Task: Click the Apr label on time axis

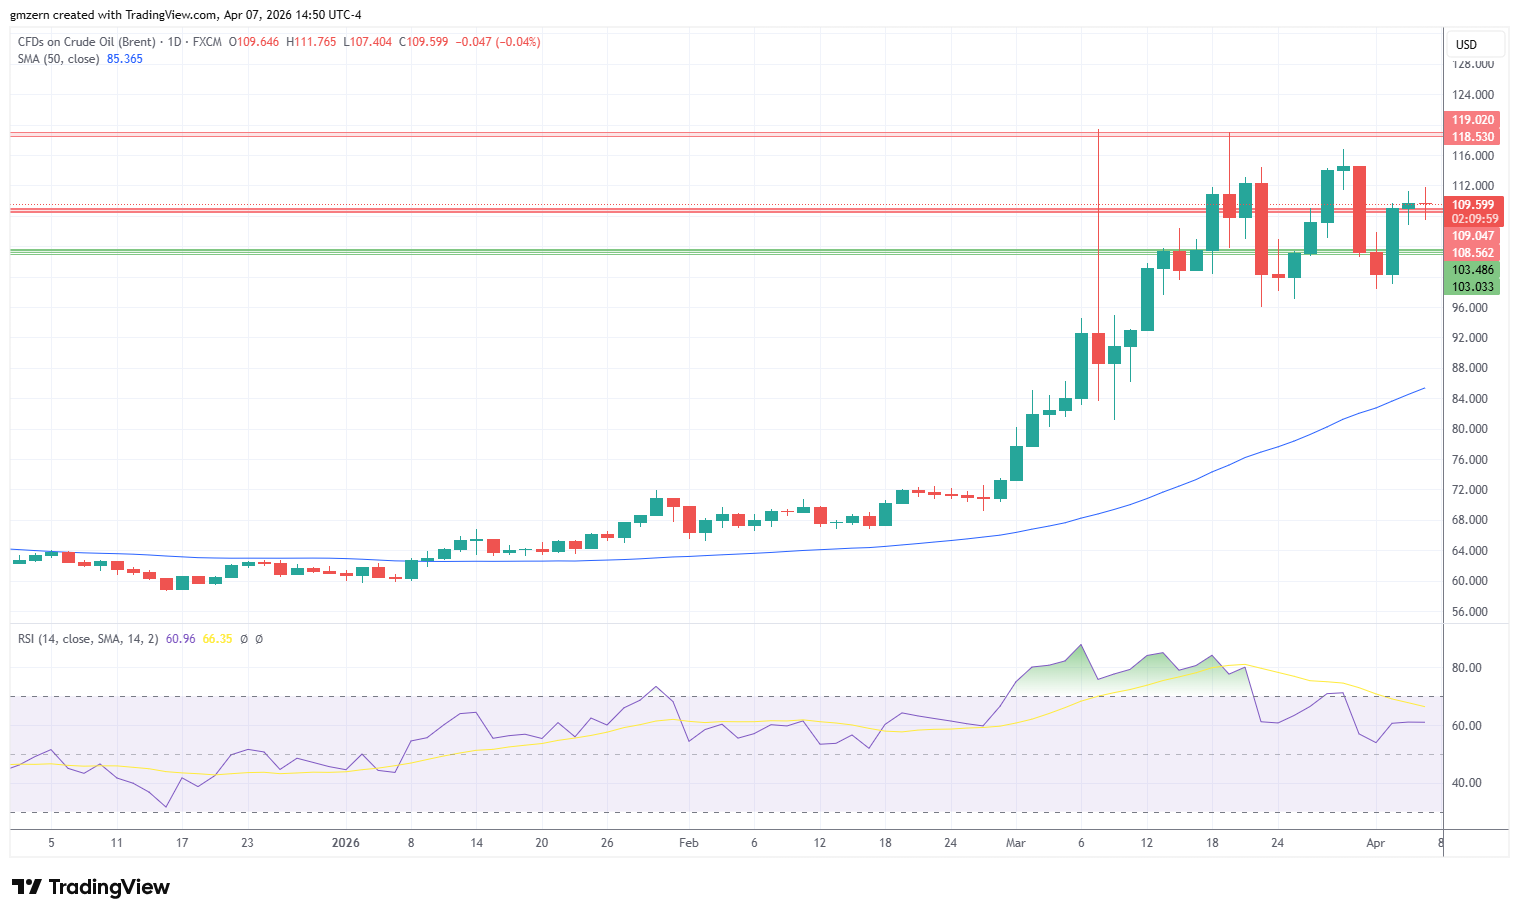Action: [1376, 843]
